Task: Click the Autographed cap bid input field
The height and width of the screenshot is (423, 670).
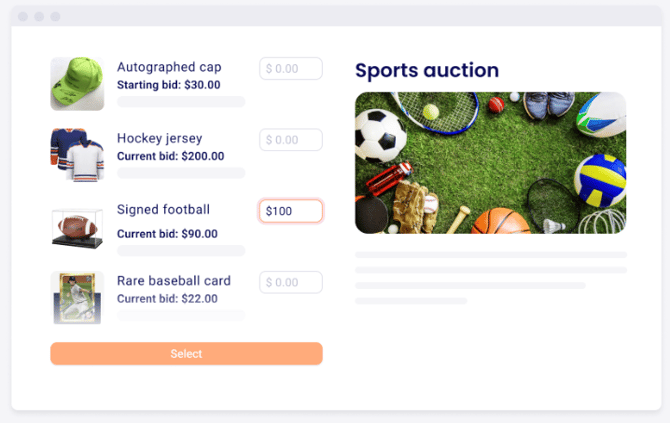Action: coord(291,69)
